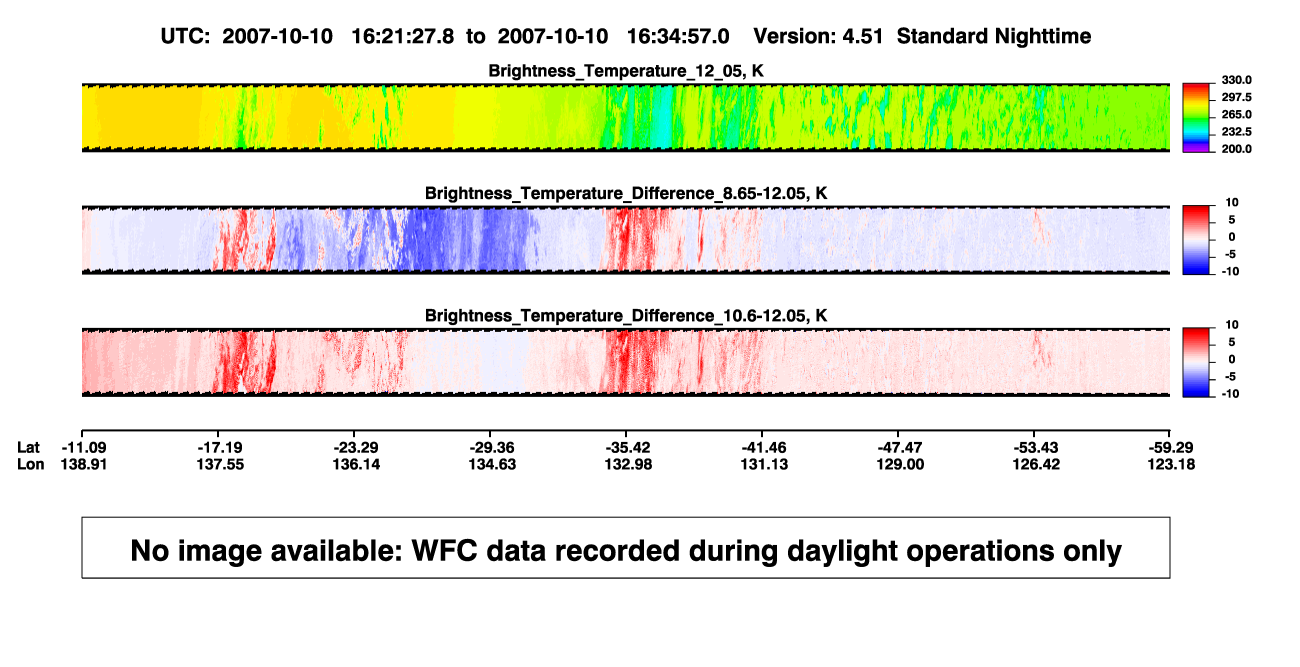Click longitude value 123.18

[x=1171, y=464]
